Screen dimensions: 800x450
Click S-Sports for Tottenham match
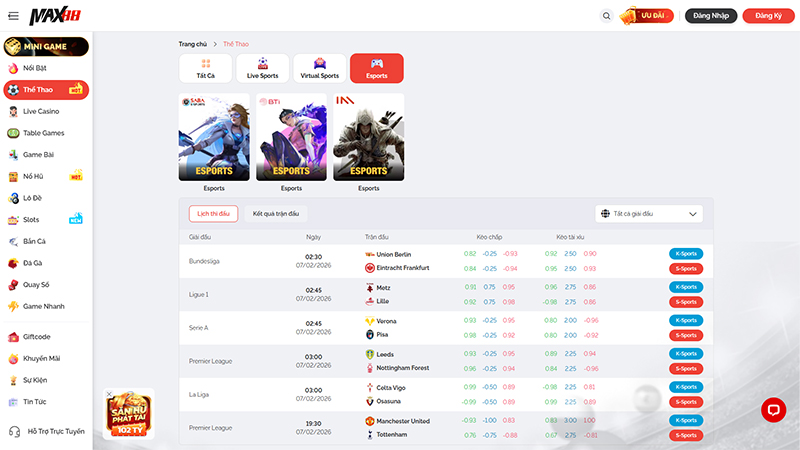[x=686, y=436]
